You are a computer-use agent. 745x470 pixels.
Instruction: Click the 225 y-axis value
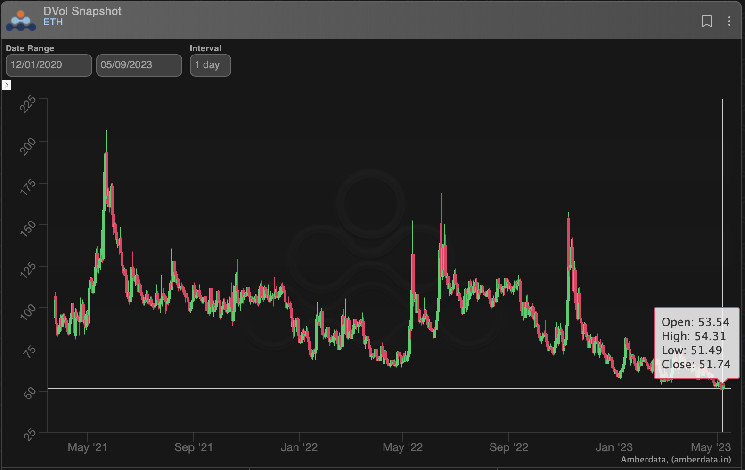[x=28, y=104]
